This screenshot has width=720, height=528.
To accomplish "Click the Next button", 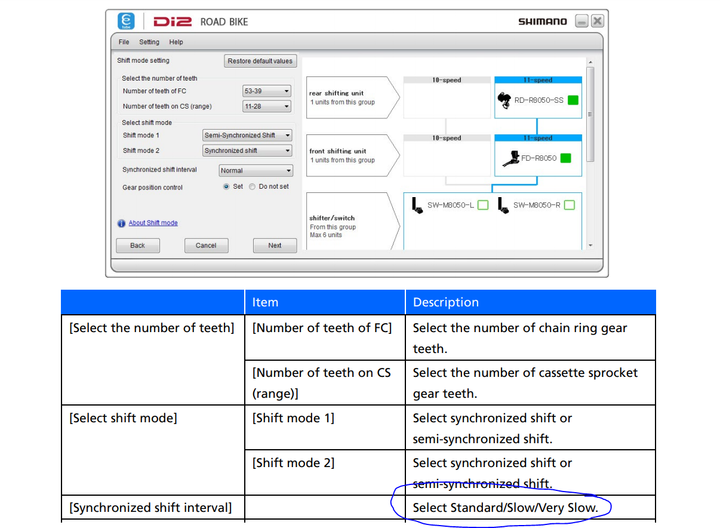I will click(275, 246).
